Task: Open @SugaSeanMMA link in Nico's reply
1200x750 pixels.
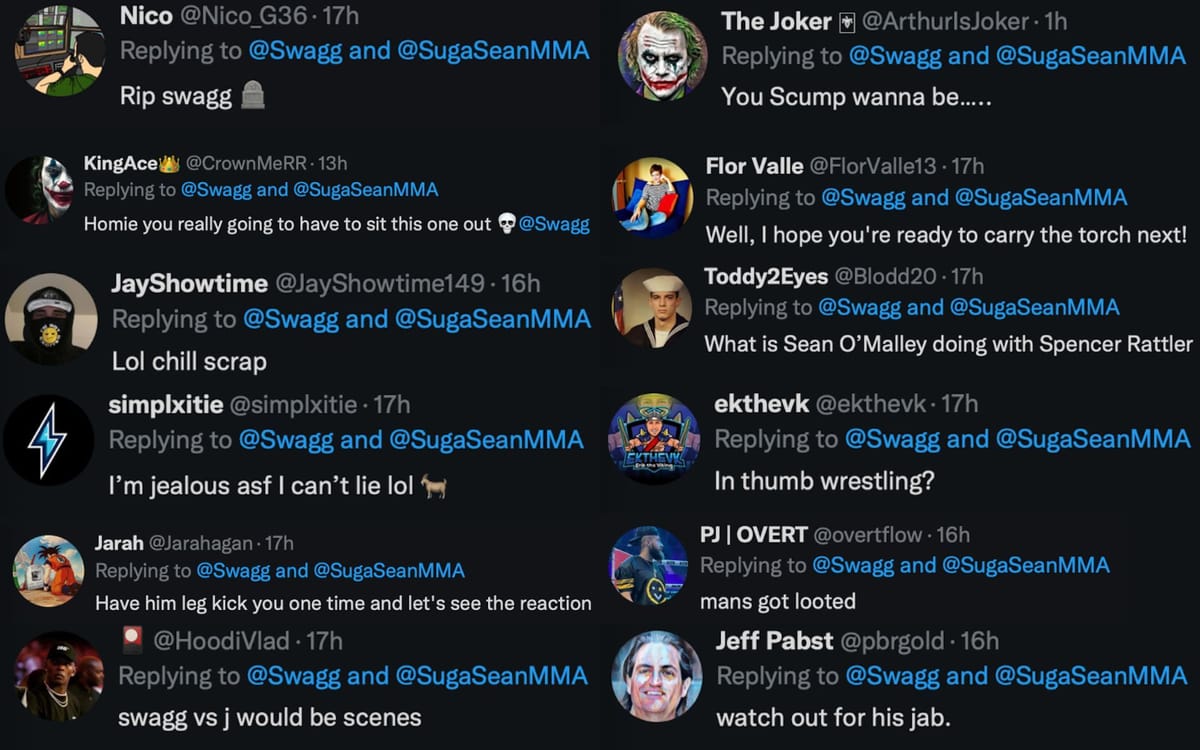Action: [x=493, y=50]
